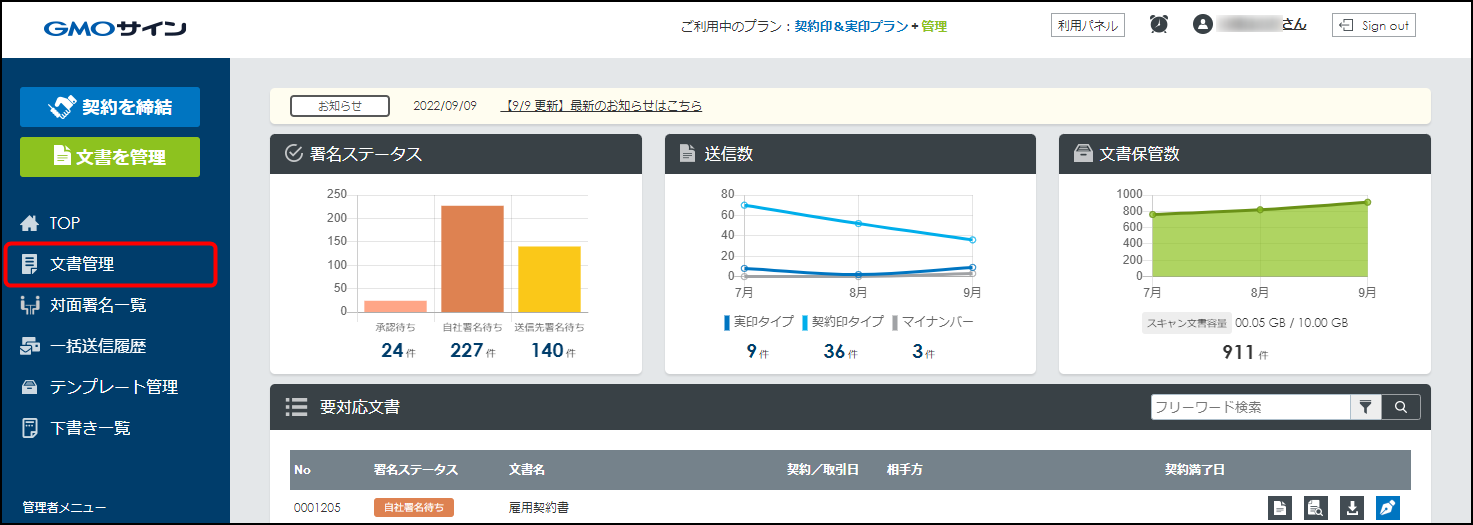Open 下書き一覧 in the sidebar
The width and height of the screenshot is (1473, 525).
(89, 428)
